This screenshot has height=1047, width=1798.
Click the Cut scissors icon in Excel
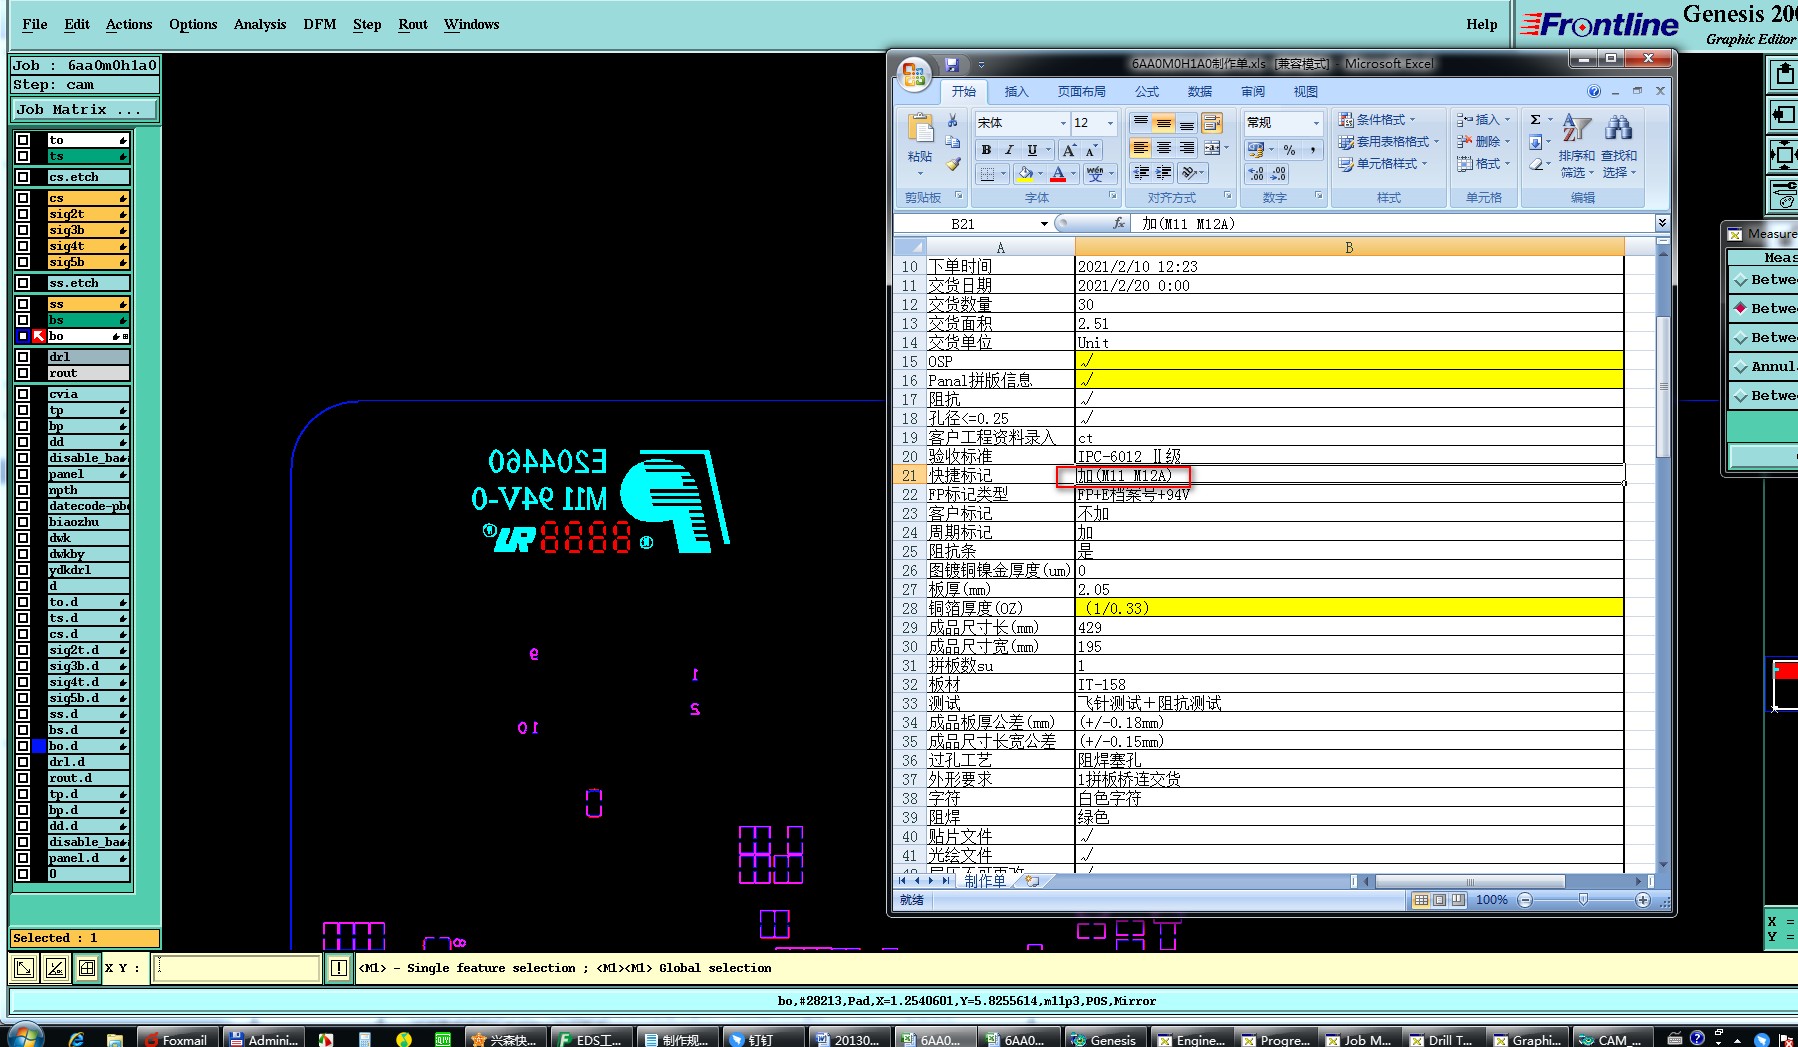point(953,121)
